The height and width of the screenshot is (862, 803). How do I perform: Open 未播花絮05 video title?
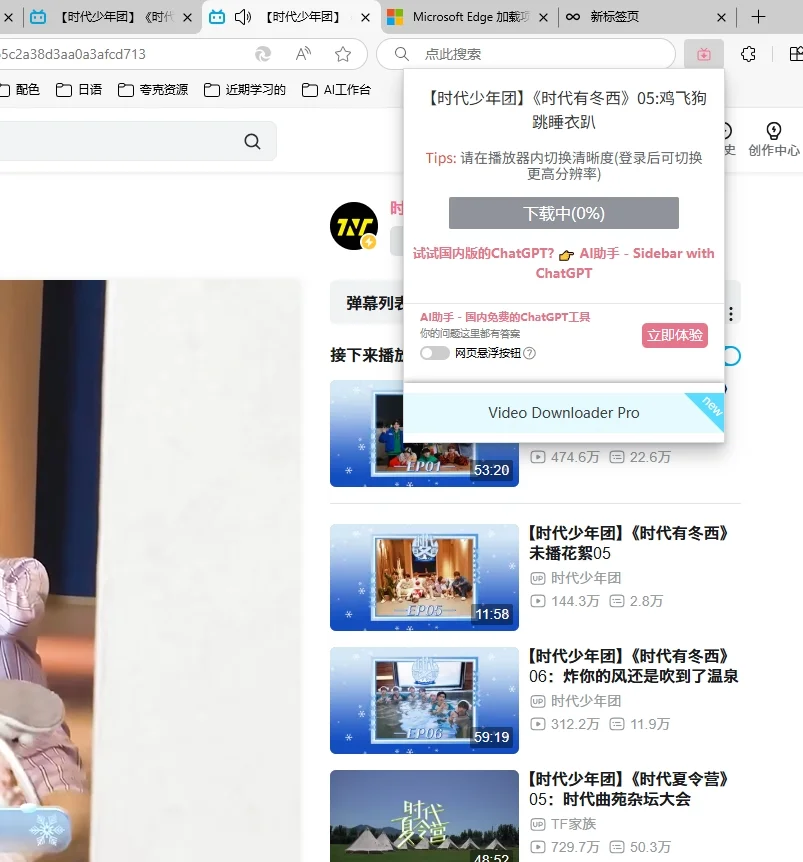click(629, 543)
